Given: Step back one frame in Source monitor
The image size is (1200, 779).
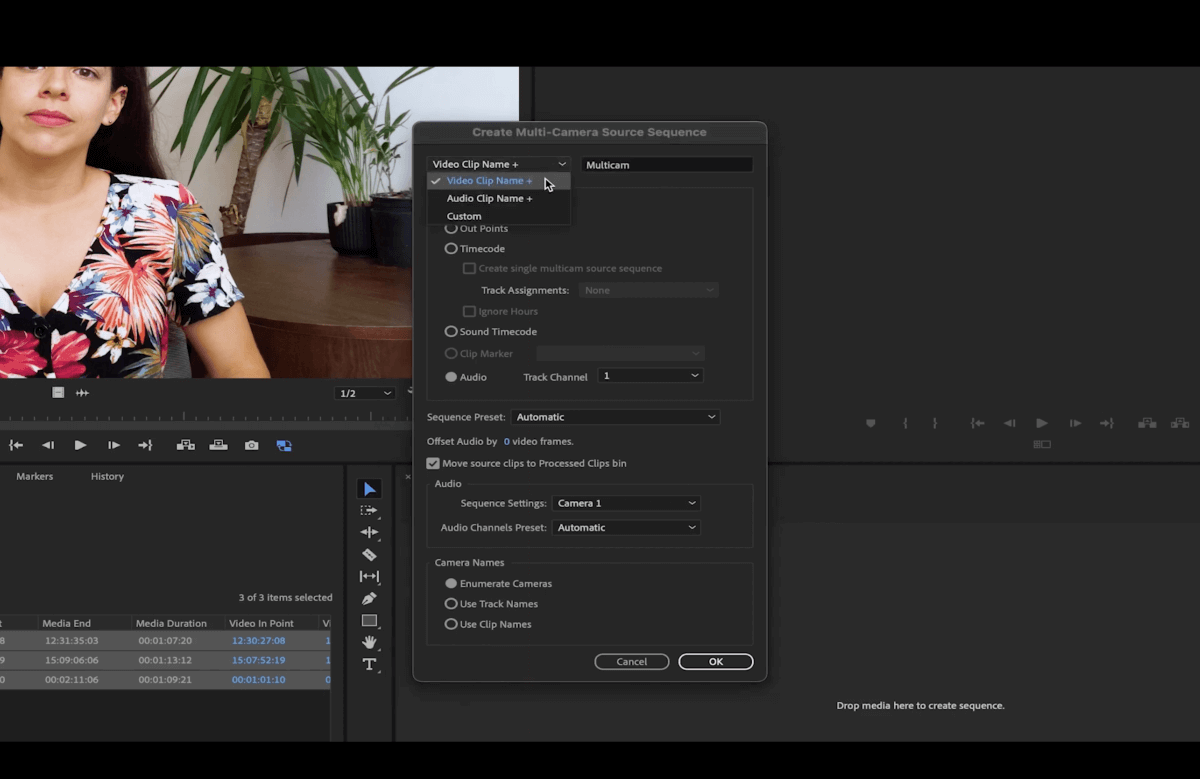Looking at the screenshot, I should click(48, 445).
